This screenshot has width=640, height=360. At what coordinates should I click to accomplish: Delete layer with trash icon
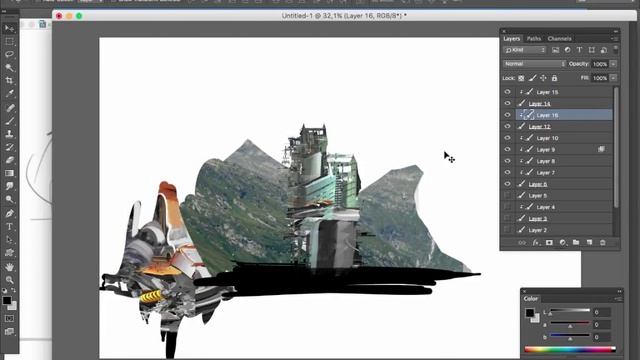coord(602,242)
